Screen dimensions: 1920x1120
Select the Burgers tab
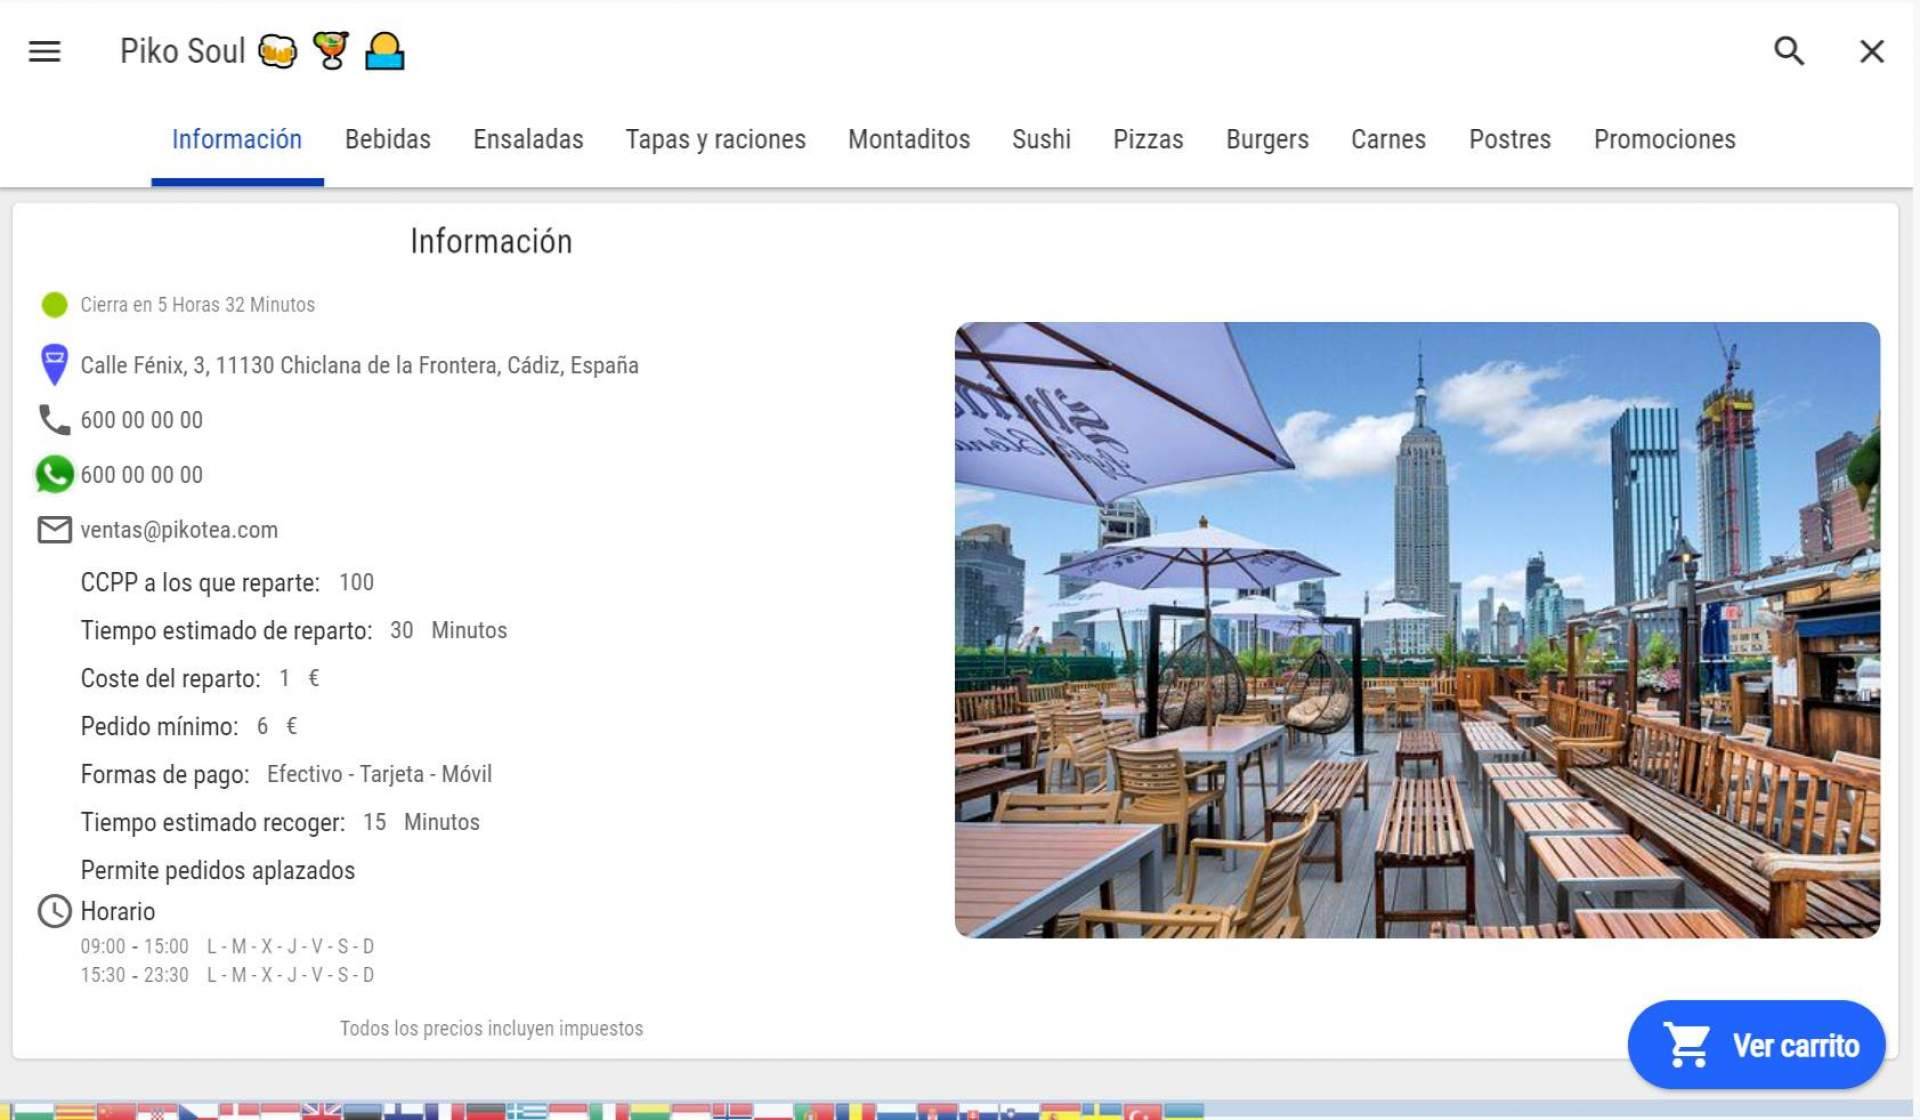pos(1266,139)
